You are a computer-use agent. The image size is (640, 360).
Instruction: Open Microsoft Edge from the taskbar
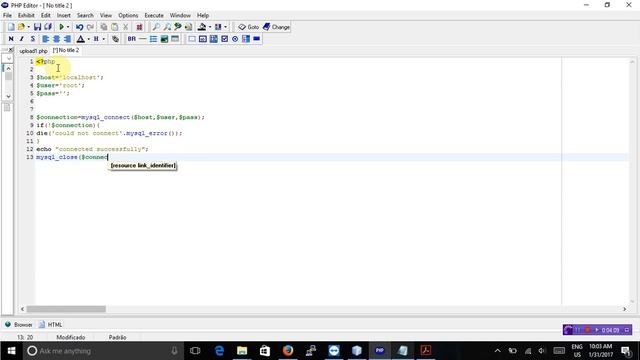coord(219,351)
